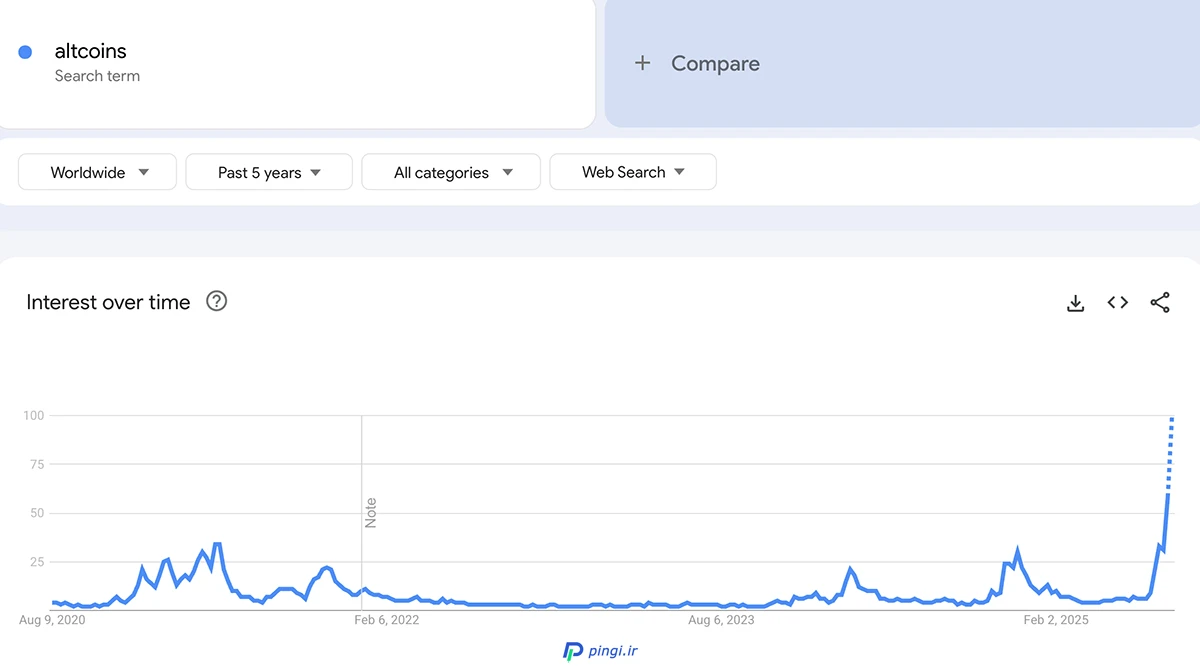Click the Aug 9, 2020 axis label
1200x671 pixels.
coord(52,620)
